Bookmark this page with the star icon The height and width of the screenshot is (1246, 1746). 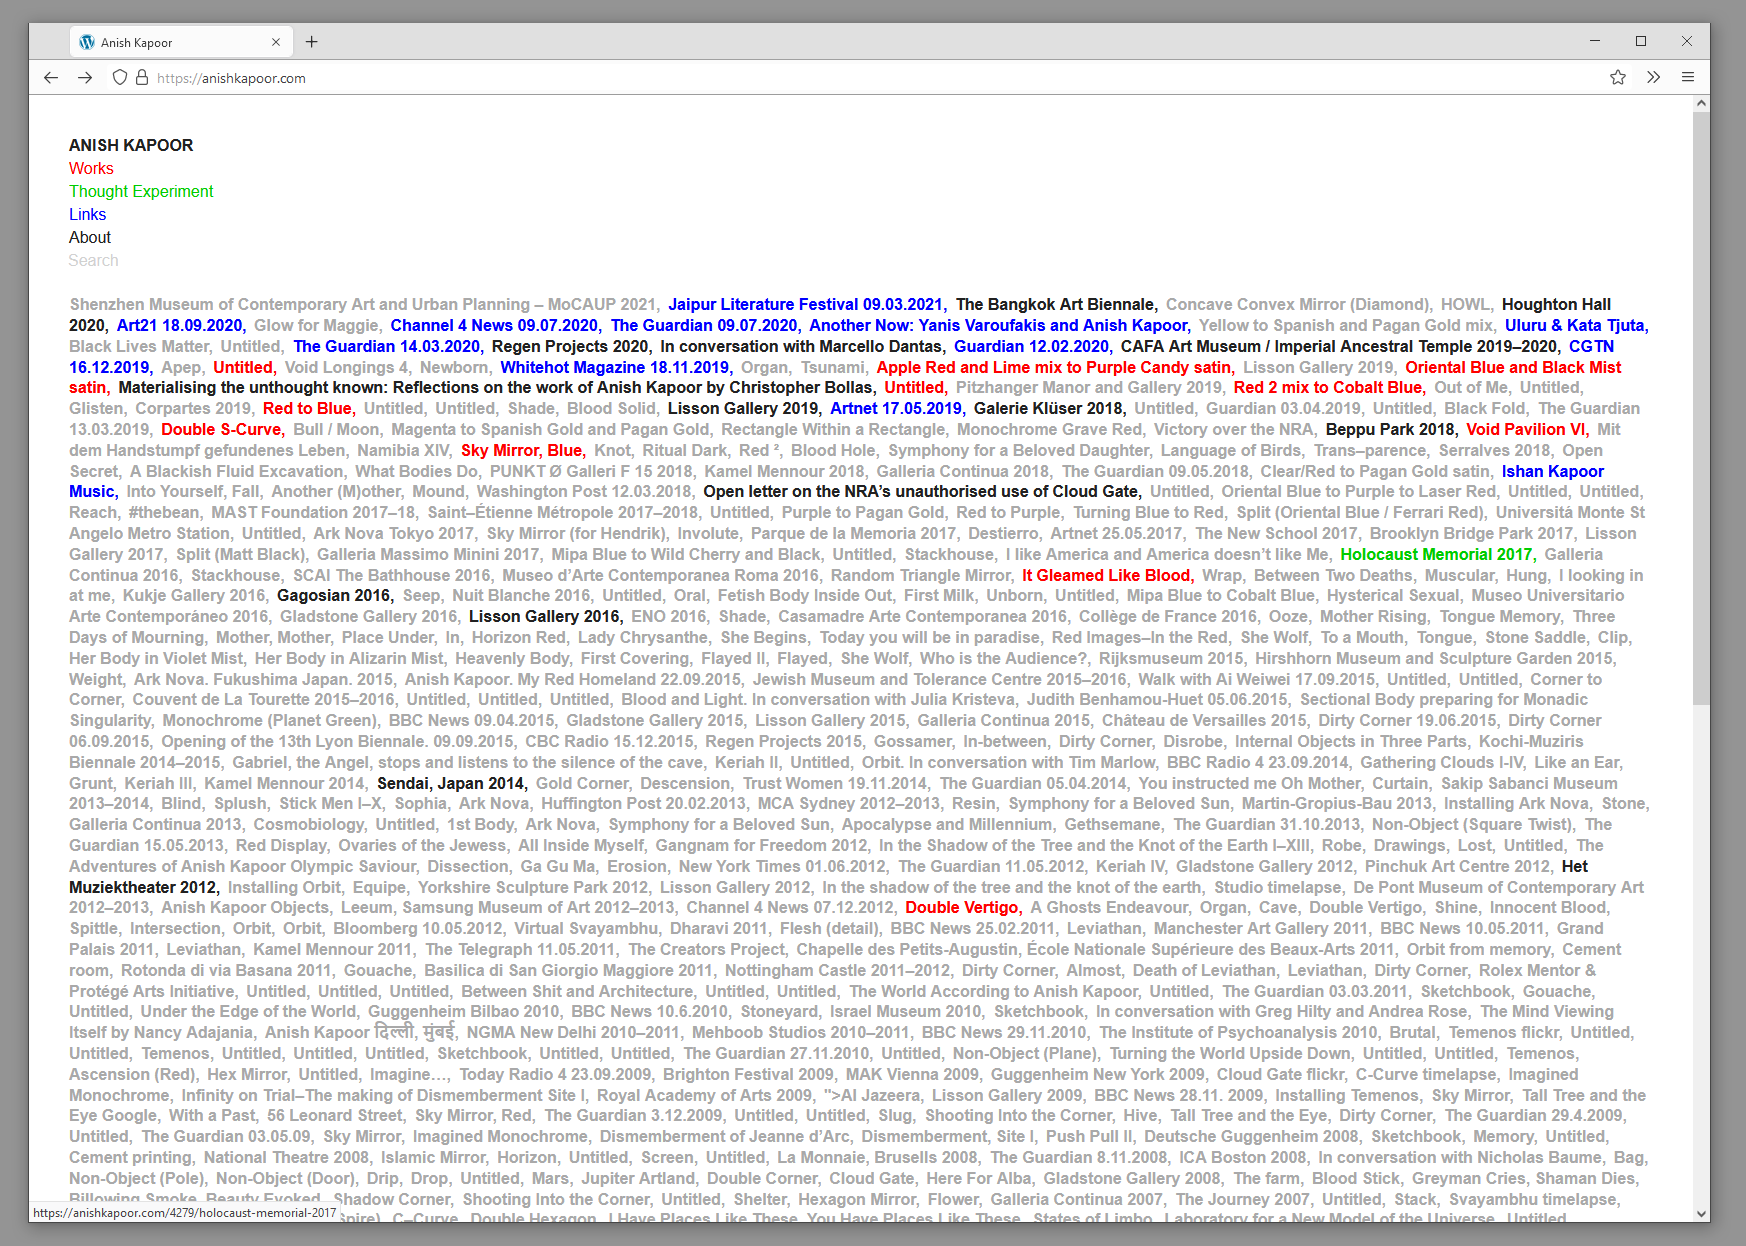coord(1618,77)
